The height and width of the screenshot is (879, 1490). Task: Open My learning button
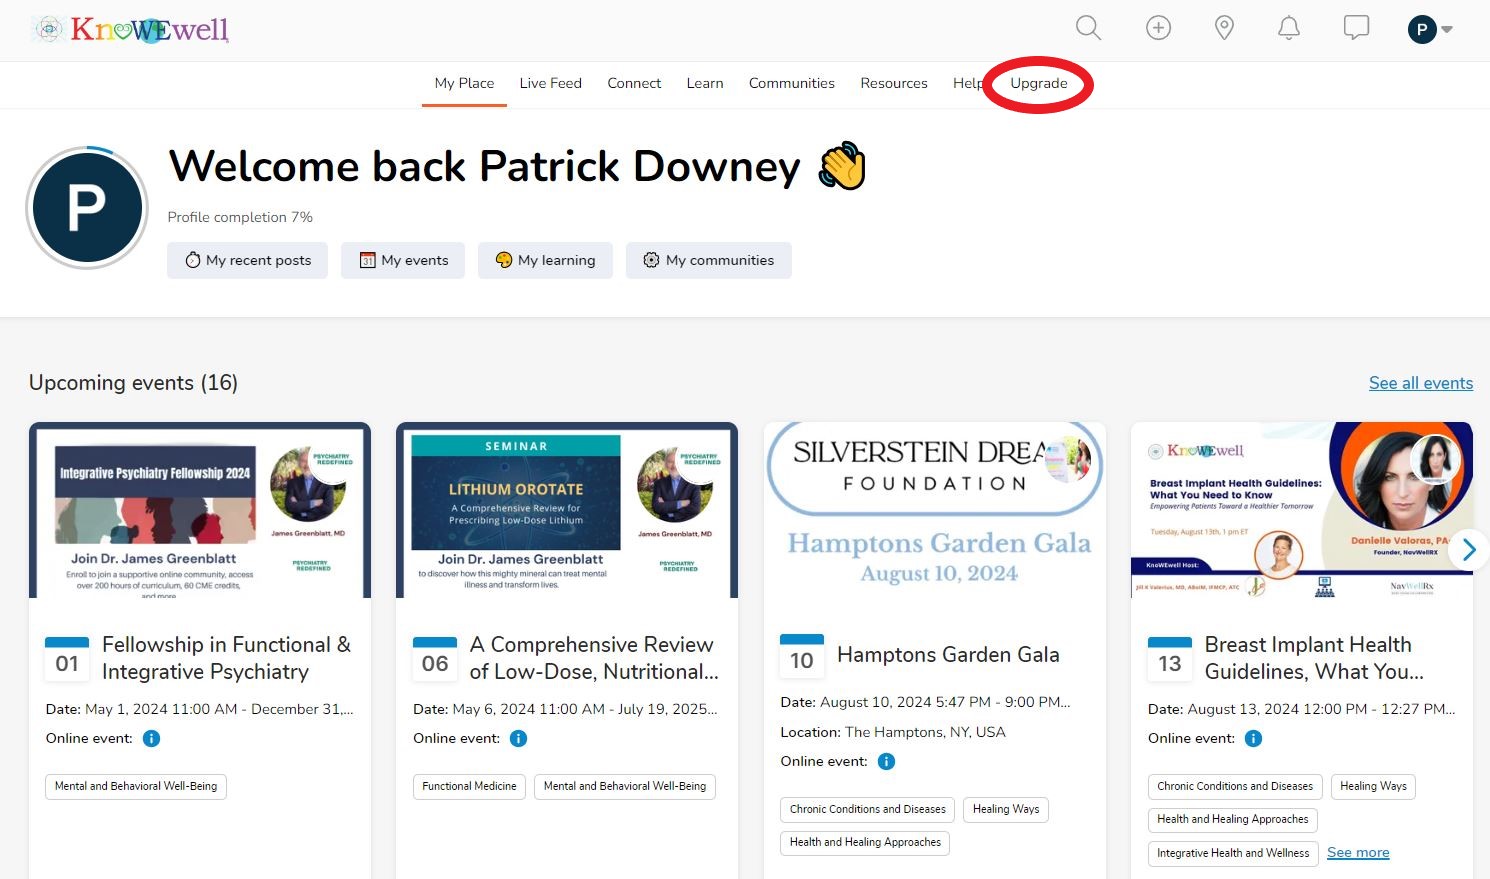click(x=545, y=260)
